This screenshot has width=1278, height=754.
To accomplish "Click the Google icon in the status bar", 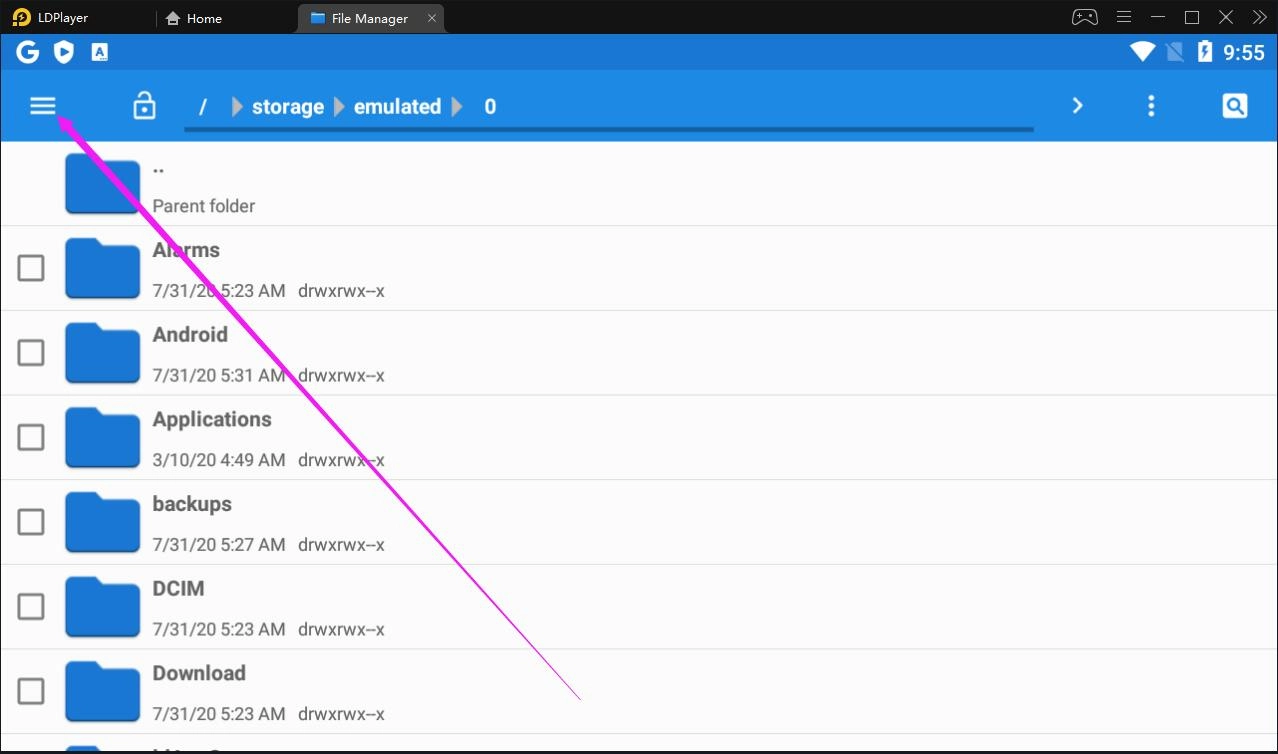I will point(27,51).
